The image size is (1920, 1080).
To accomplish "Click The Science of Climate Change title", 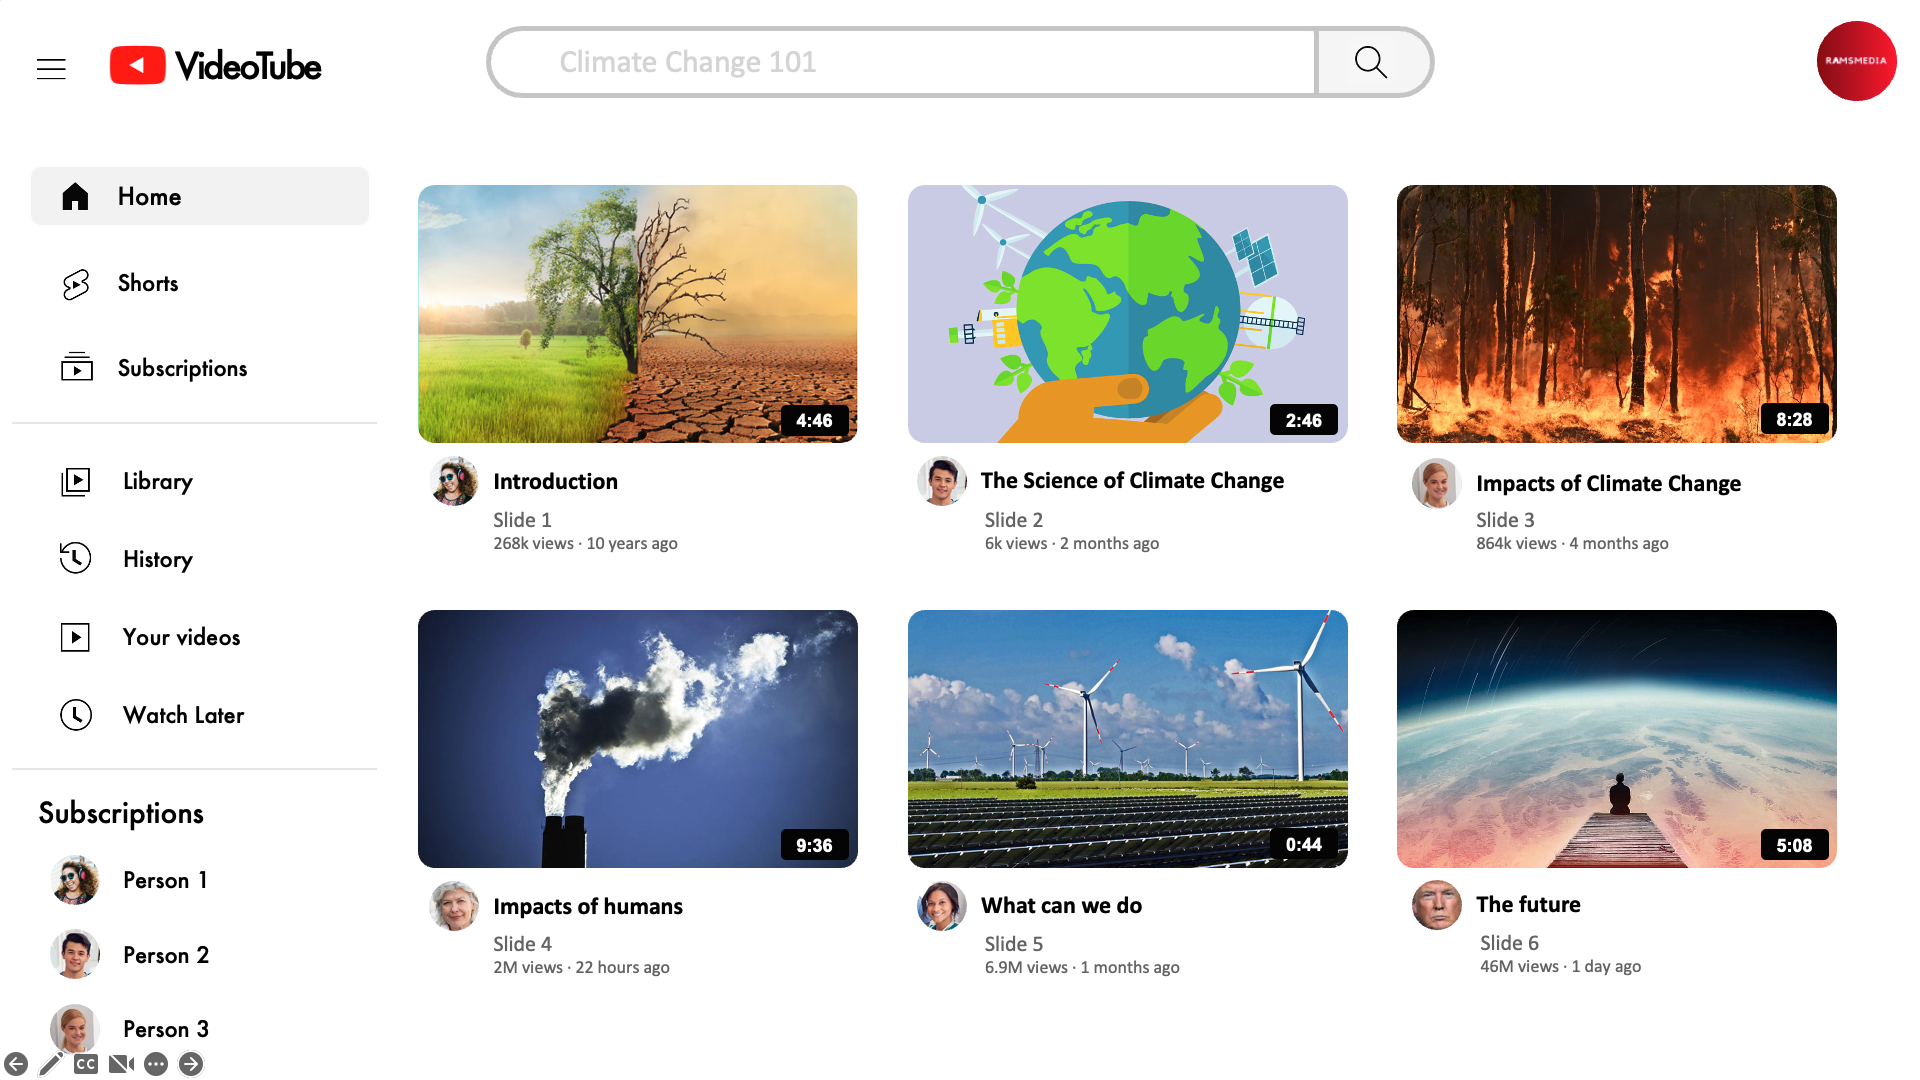I will coord(1132,481).
